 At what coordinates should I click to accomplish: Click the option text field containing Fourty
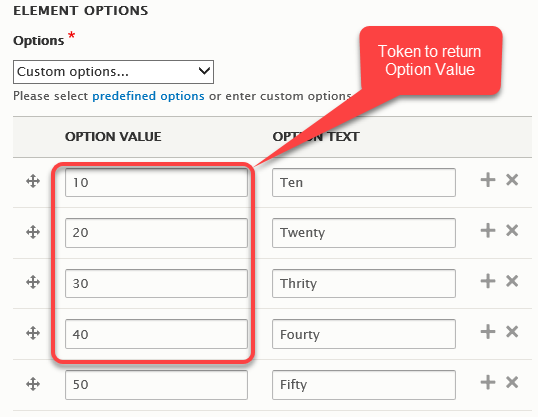(x=364, y=334)
